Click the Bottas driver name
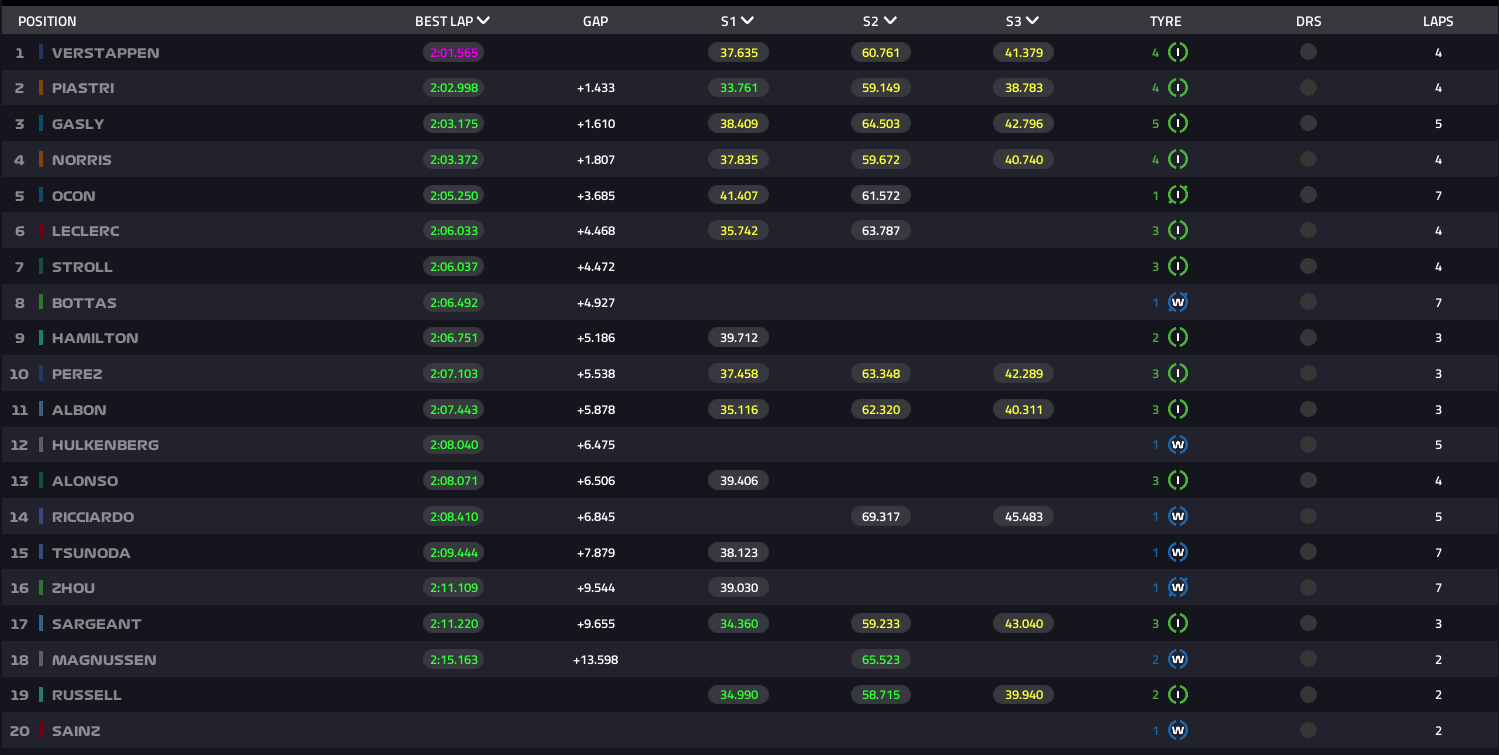Viewport: 1499px width, 755px height. (x=84, y=303)
